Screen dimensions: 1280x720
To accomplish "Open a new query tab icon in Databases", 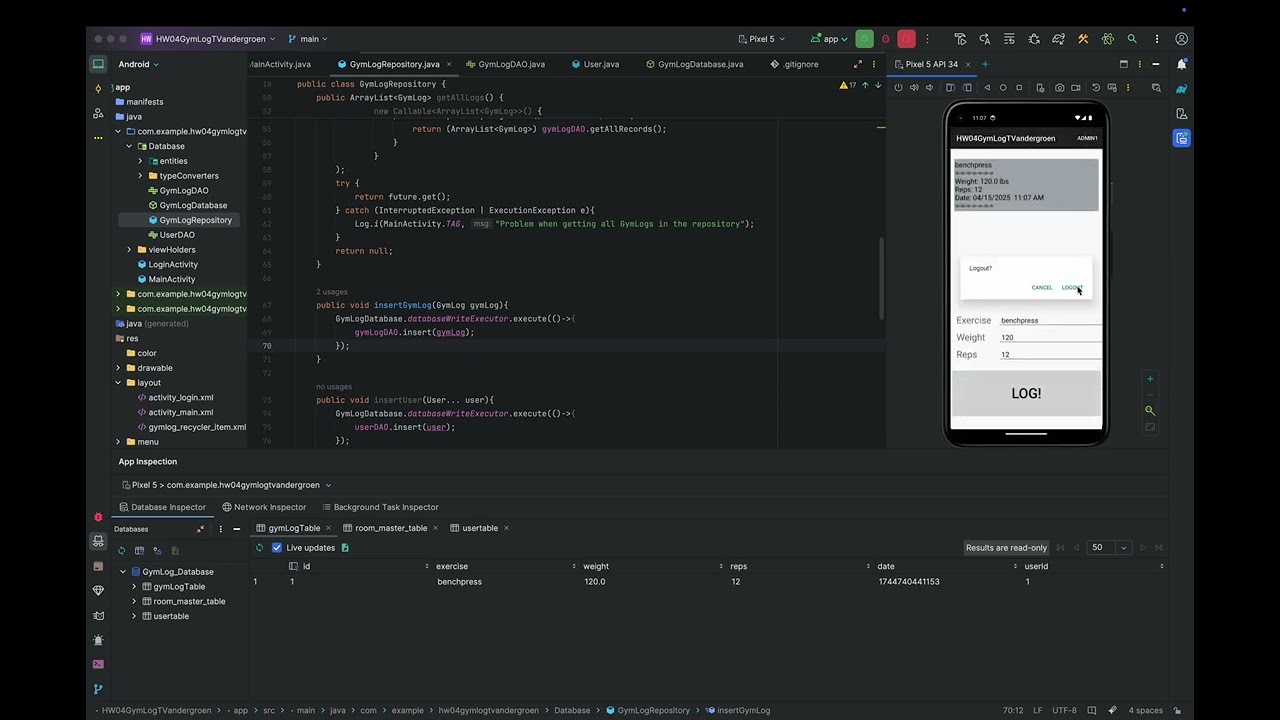I will point(139,551).
